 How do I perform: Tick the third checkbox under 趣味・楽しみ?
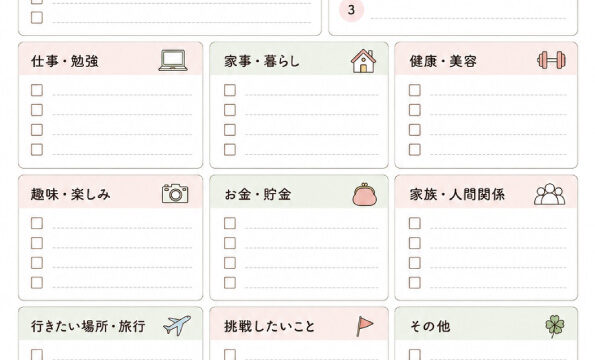(x=37, y=263)
